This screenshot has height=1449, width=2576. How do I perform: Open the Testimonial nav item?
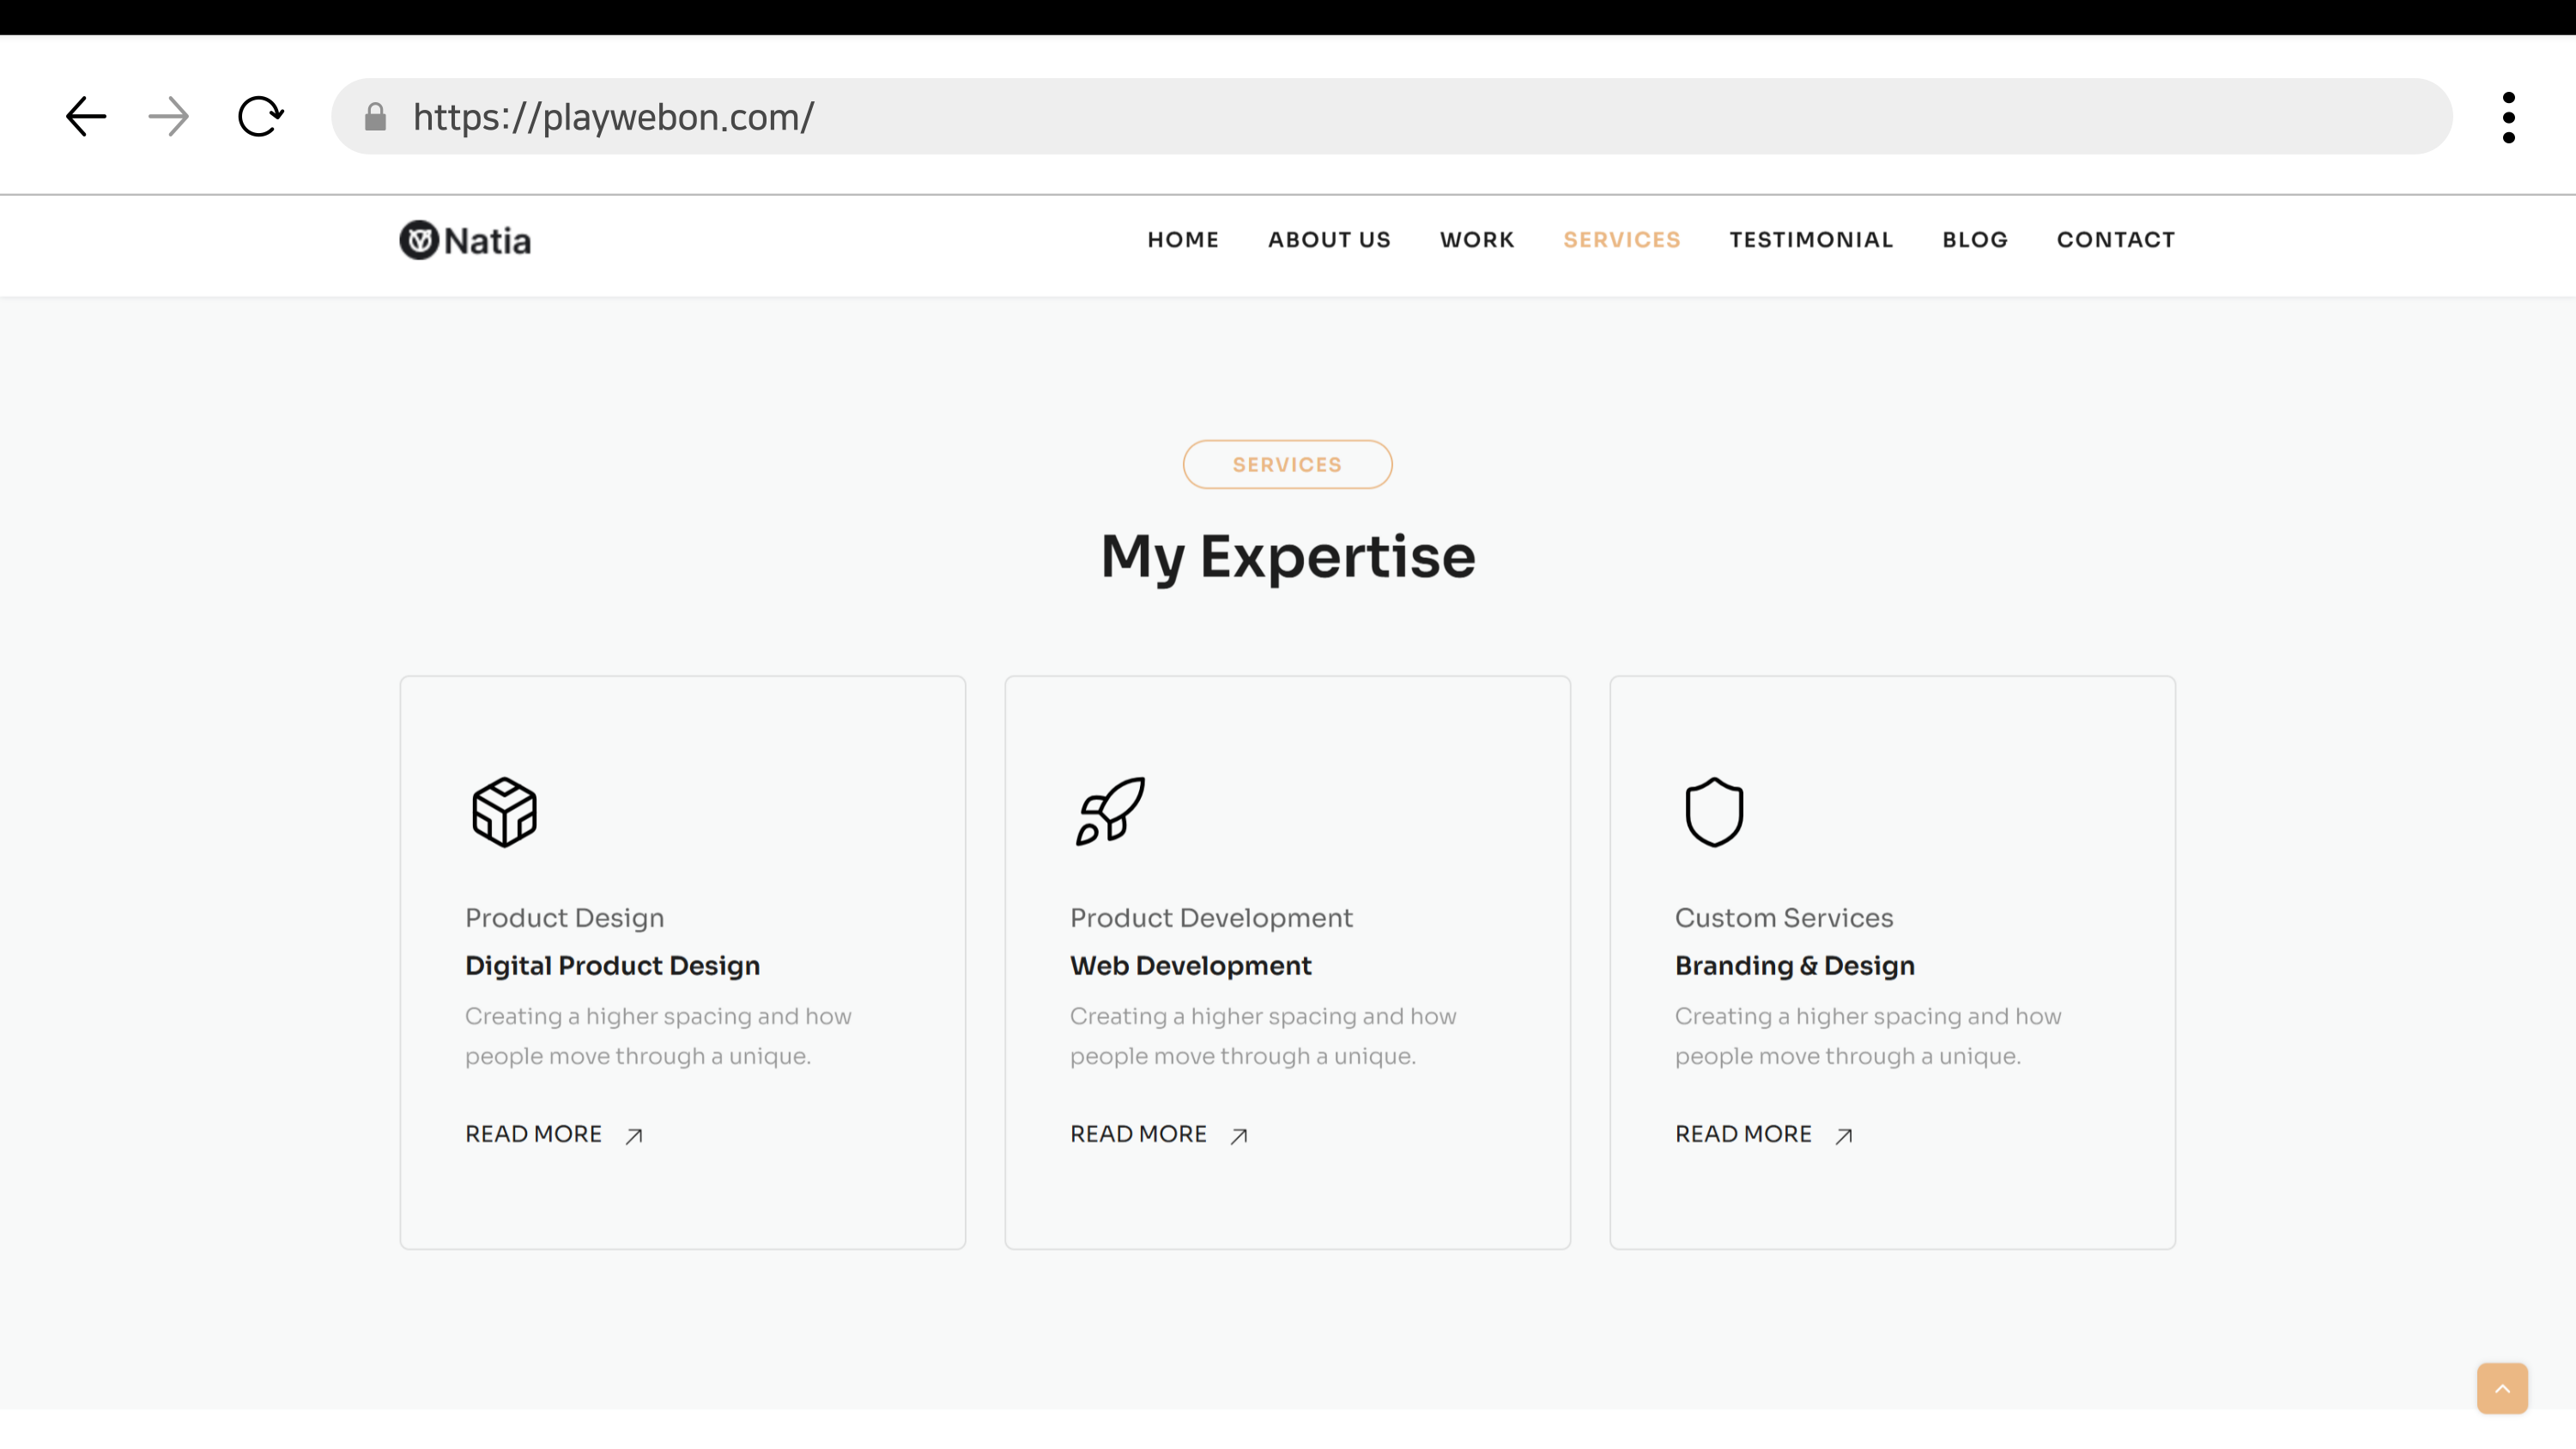pyautogui.click(x=1811, y=240)
